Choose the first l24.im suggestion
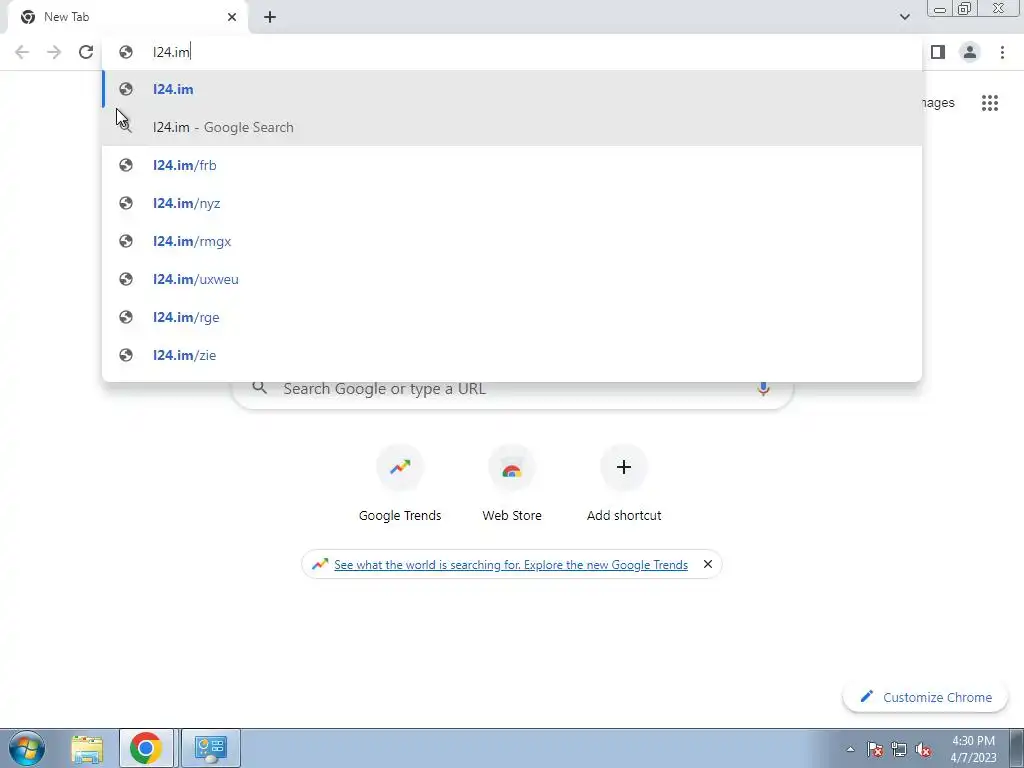Screen dimensions: 1024x768 click(x=512, y=89)
